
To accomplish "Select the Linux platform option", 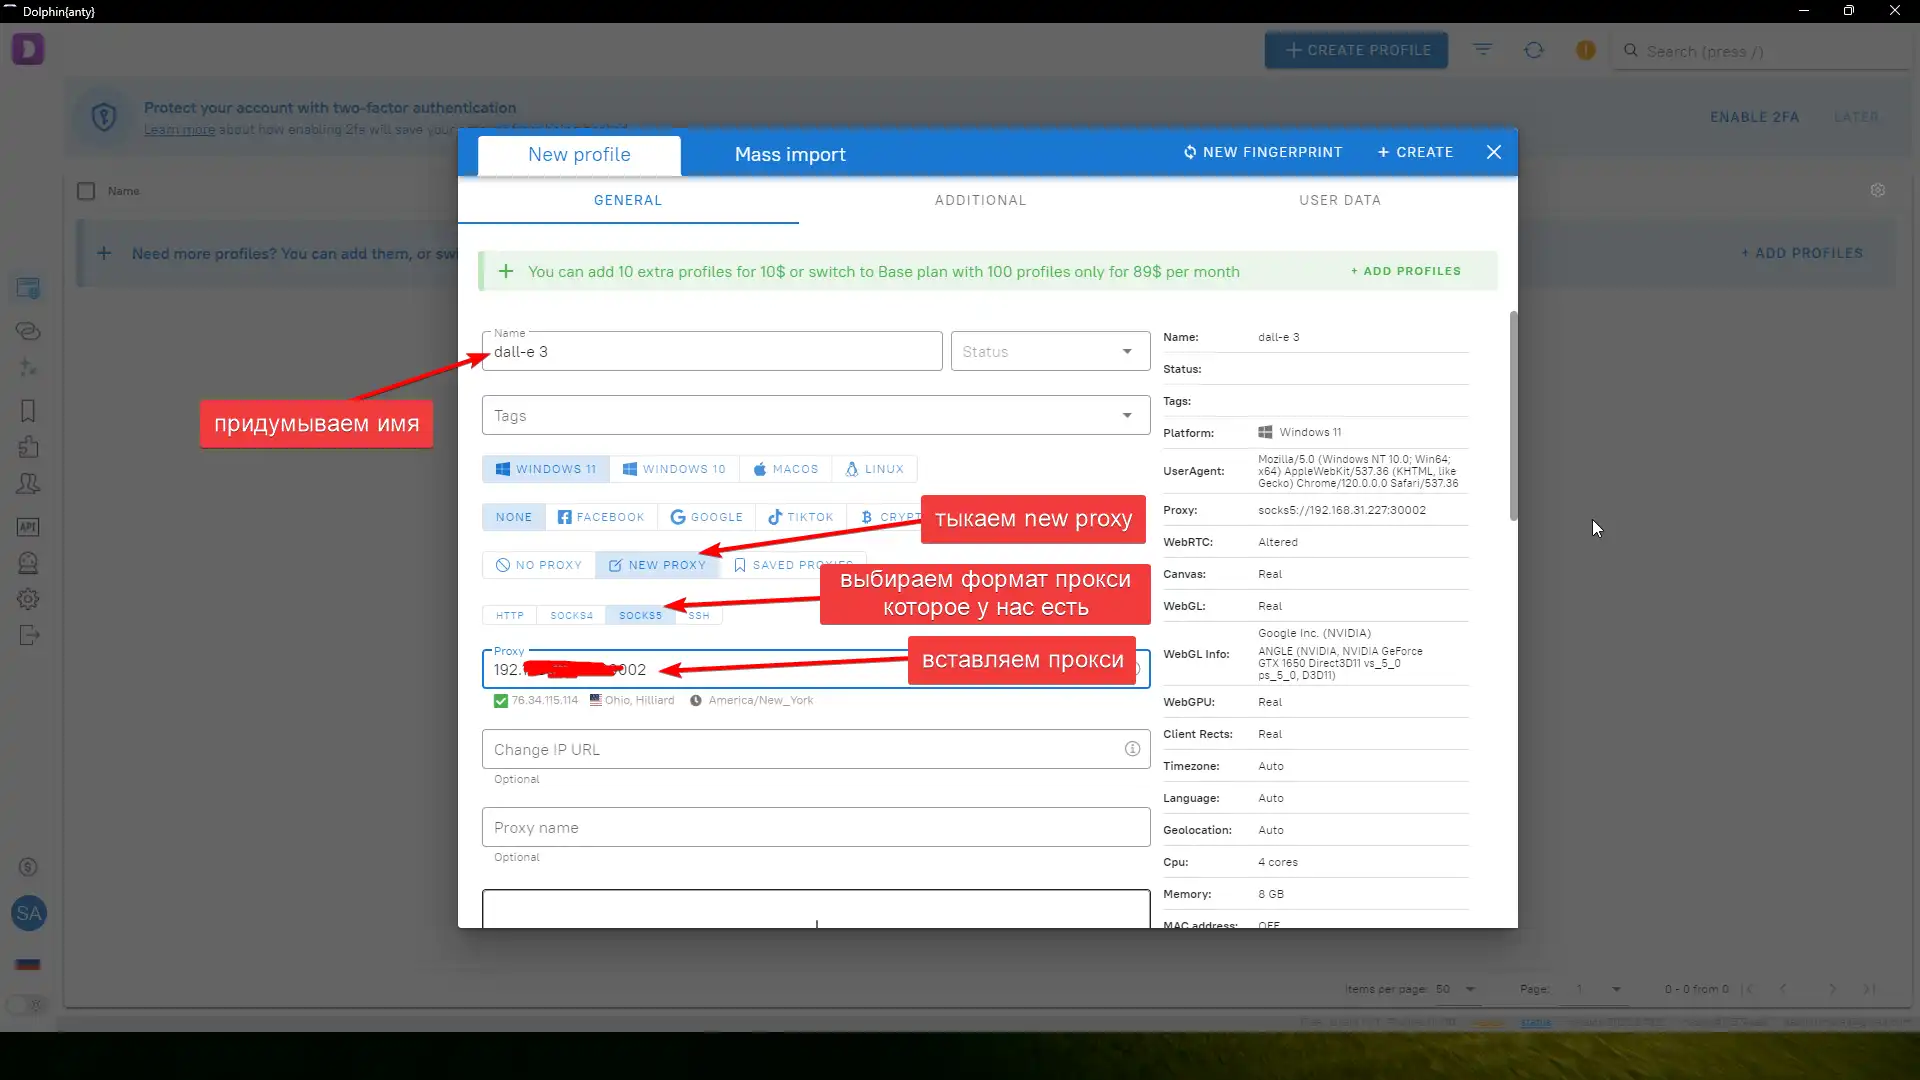I will pyautogui.click(x=874, y=469).
